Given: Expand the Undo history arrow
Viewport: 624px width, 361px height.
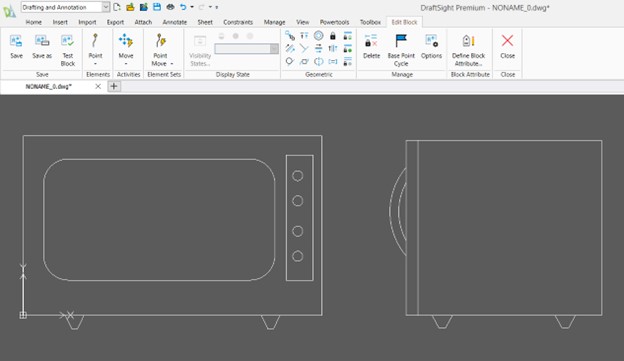Looking at the screenshot, I should point(192,7).
